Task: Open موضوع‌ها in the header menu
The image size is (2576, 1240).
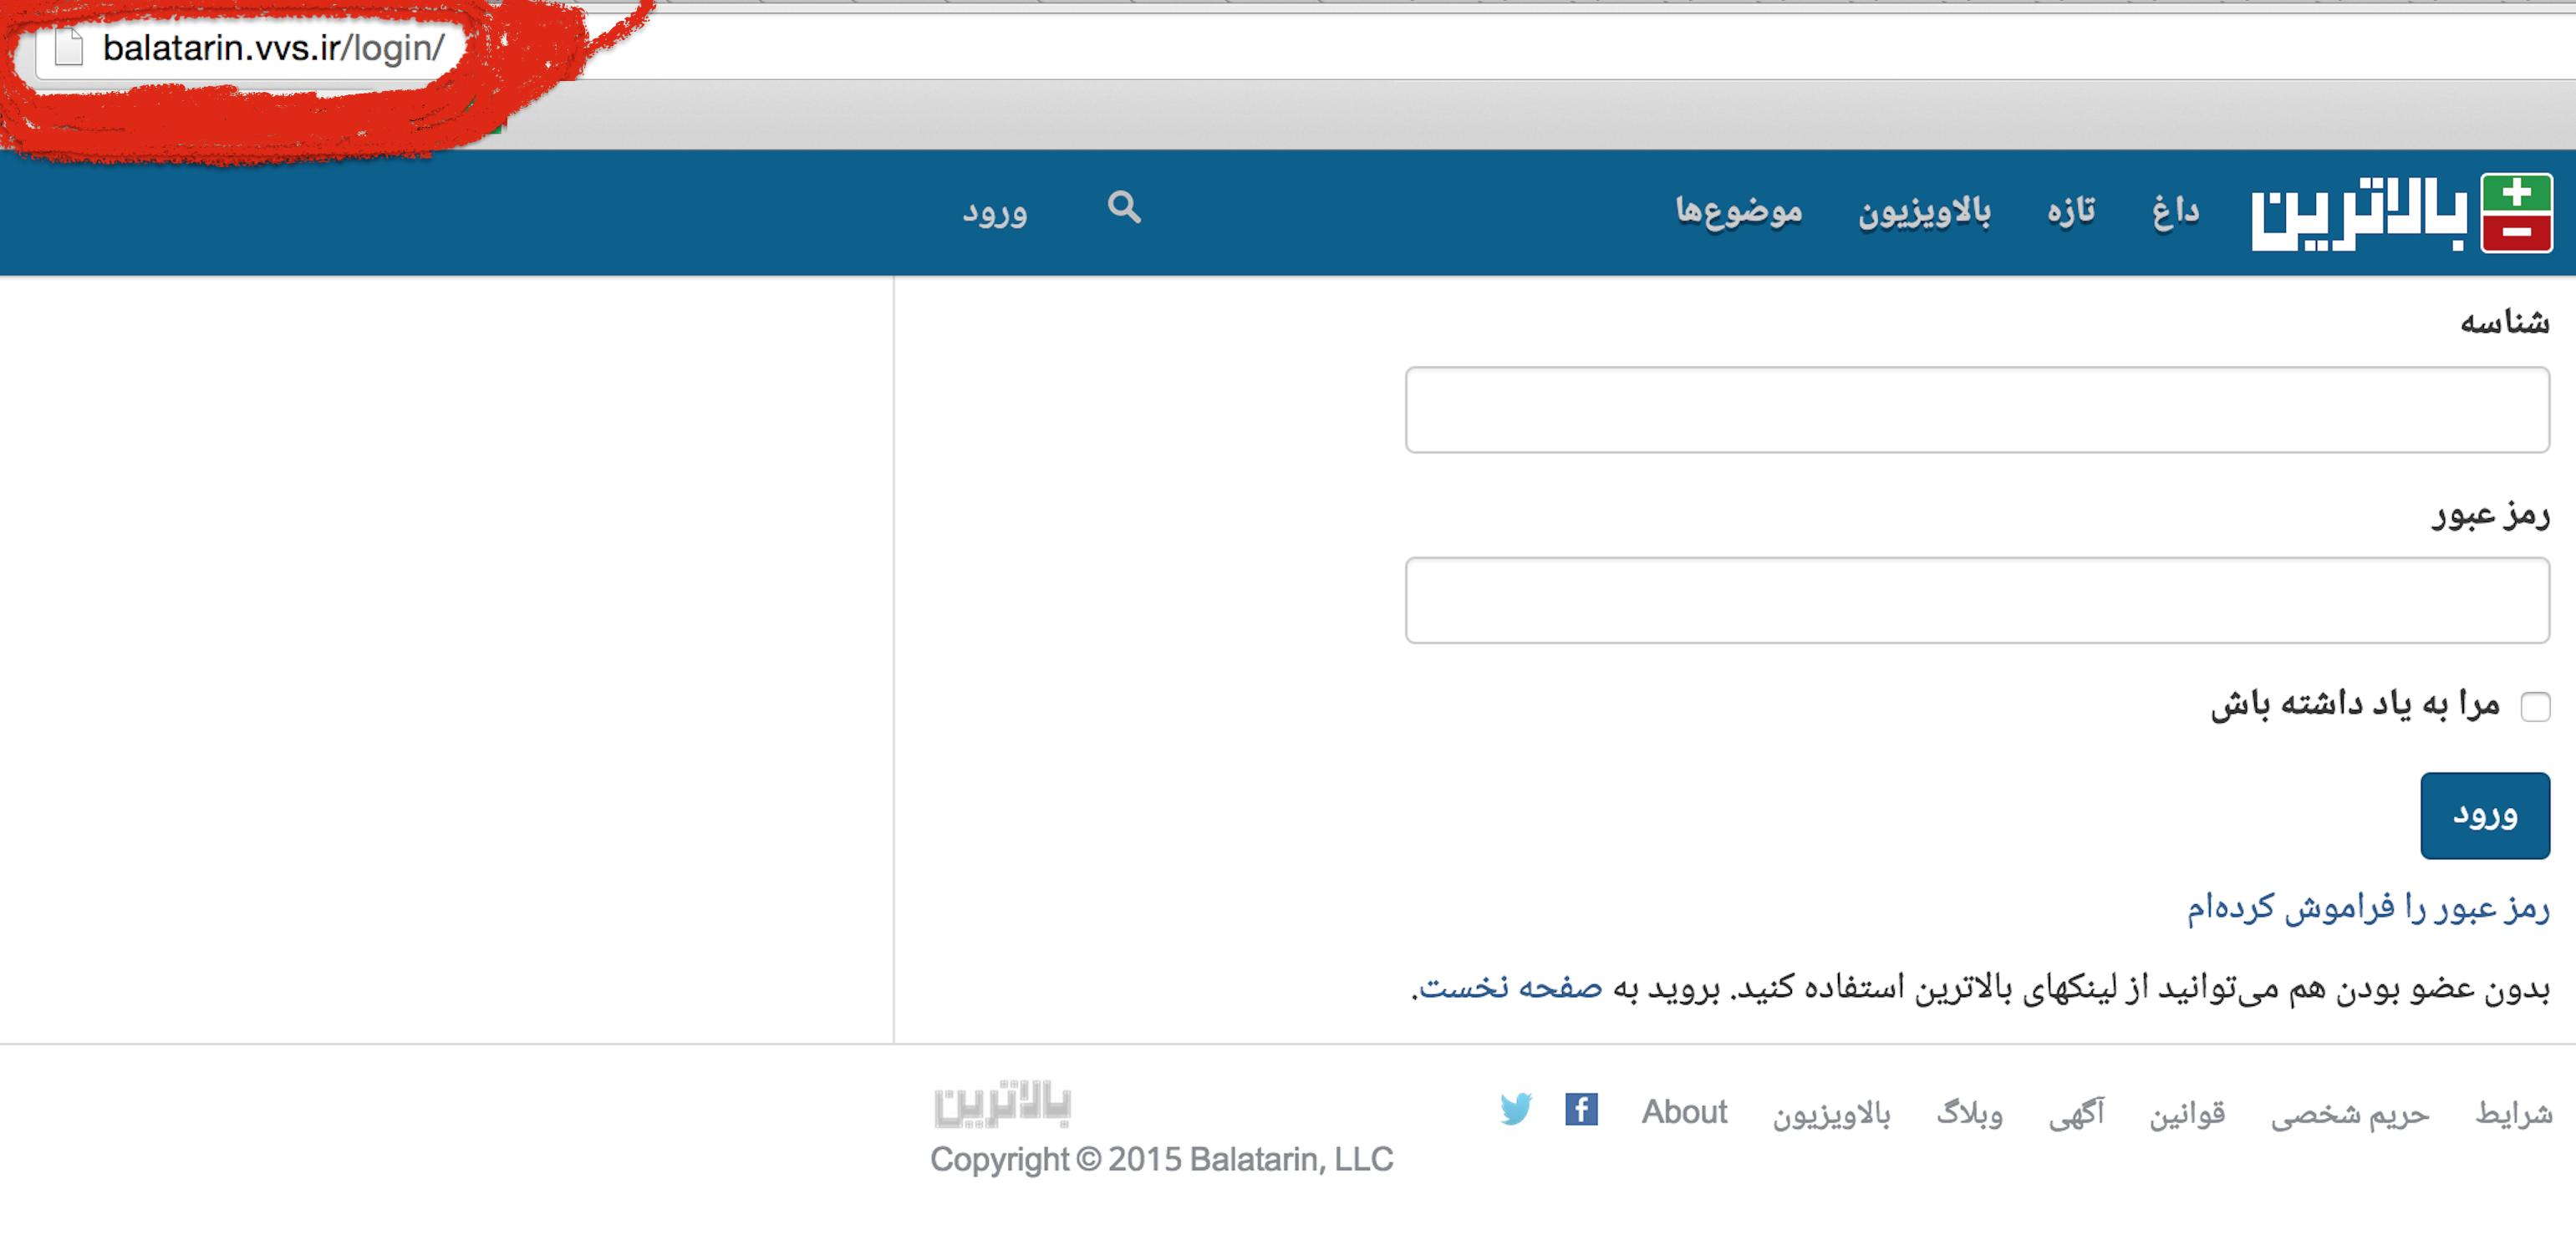Action: coord(1738,211)
